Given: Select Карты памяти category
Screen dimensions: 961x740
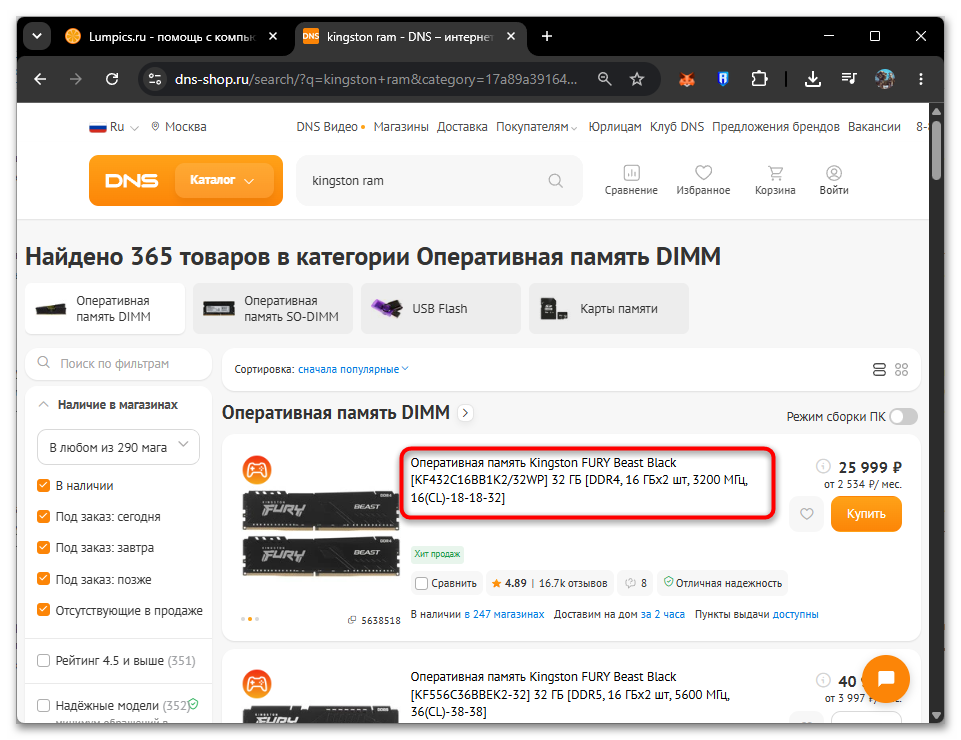Looking at the screenshot, I should tap(609, 308).
